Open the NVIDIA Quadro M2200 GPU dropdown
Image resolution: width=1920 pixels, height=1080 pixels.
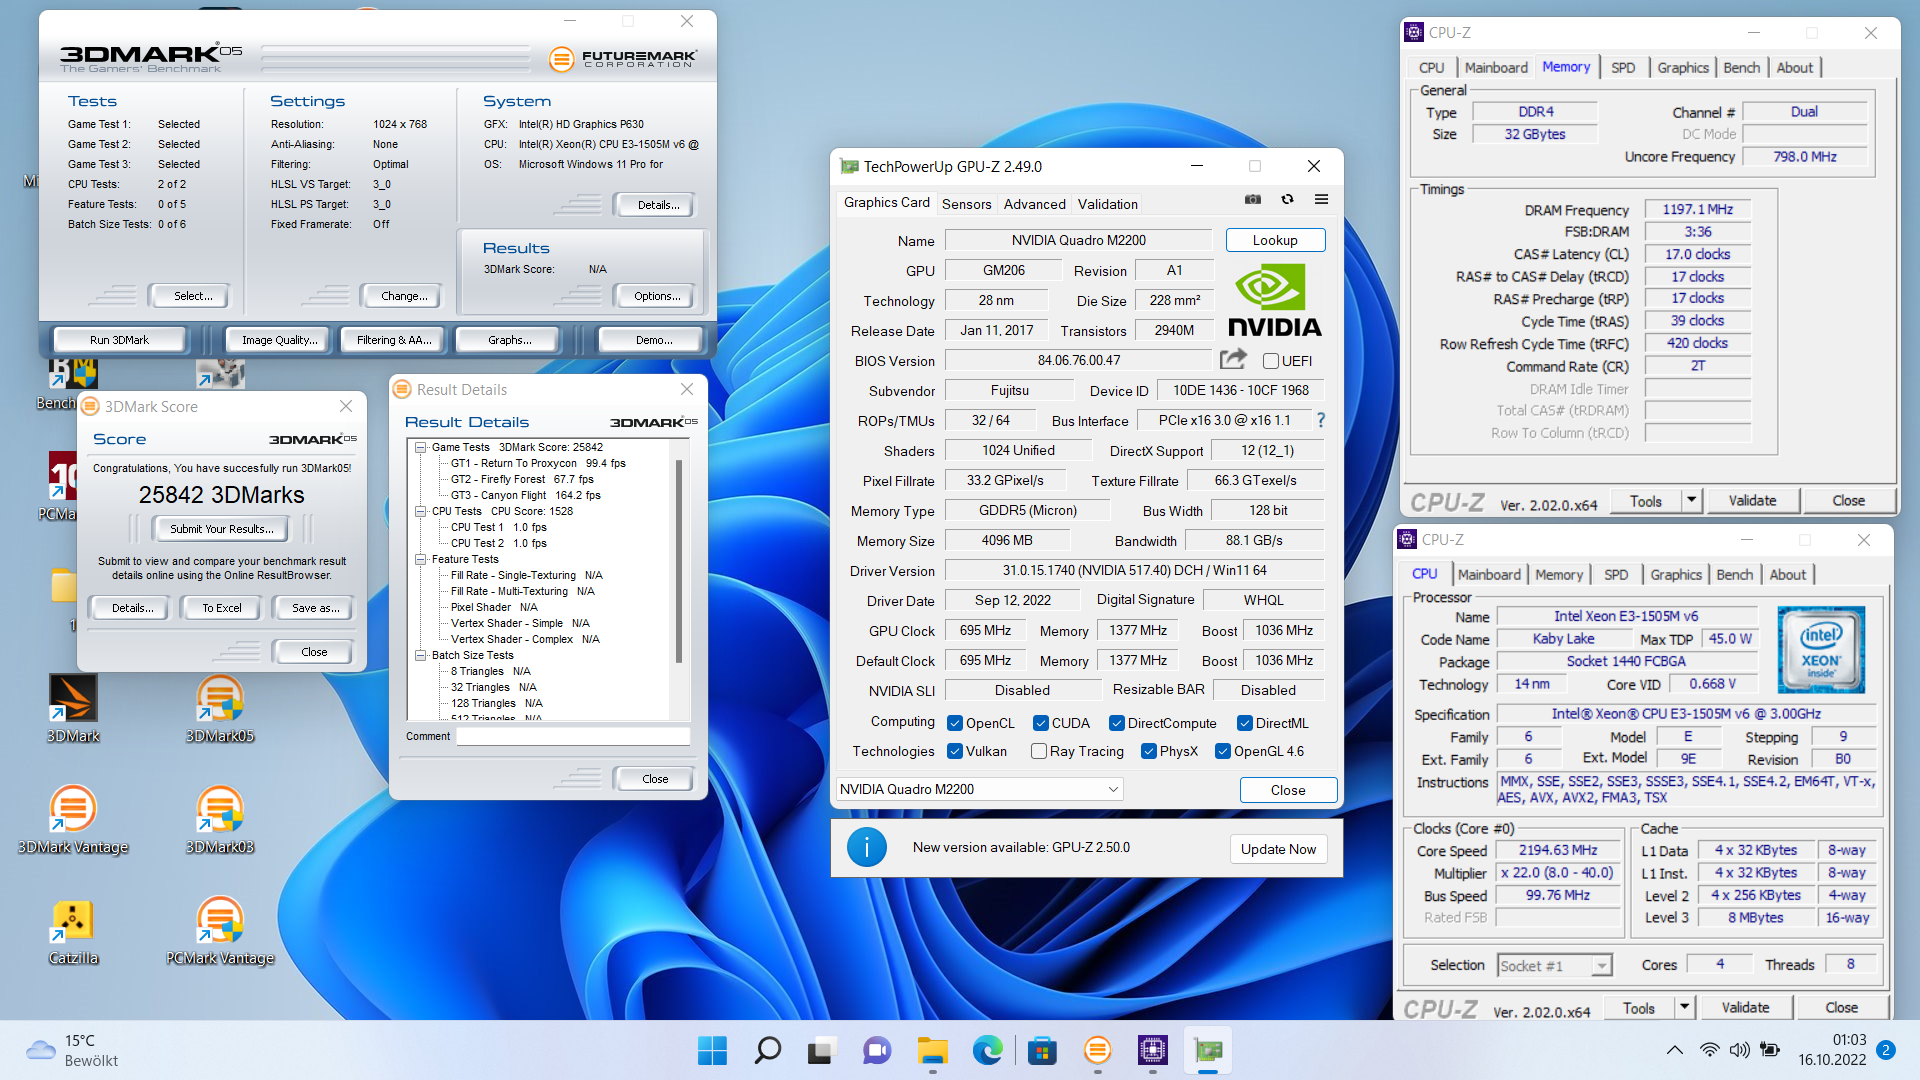coord(979,789)
